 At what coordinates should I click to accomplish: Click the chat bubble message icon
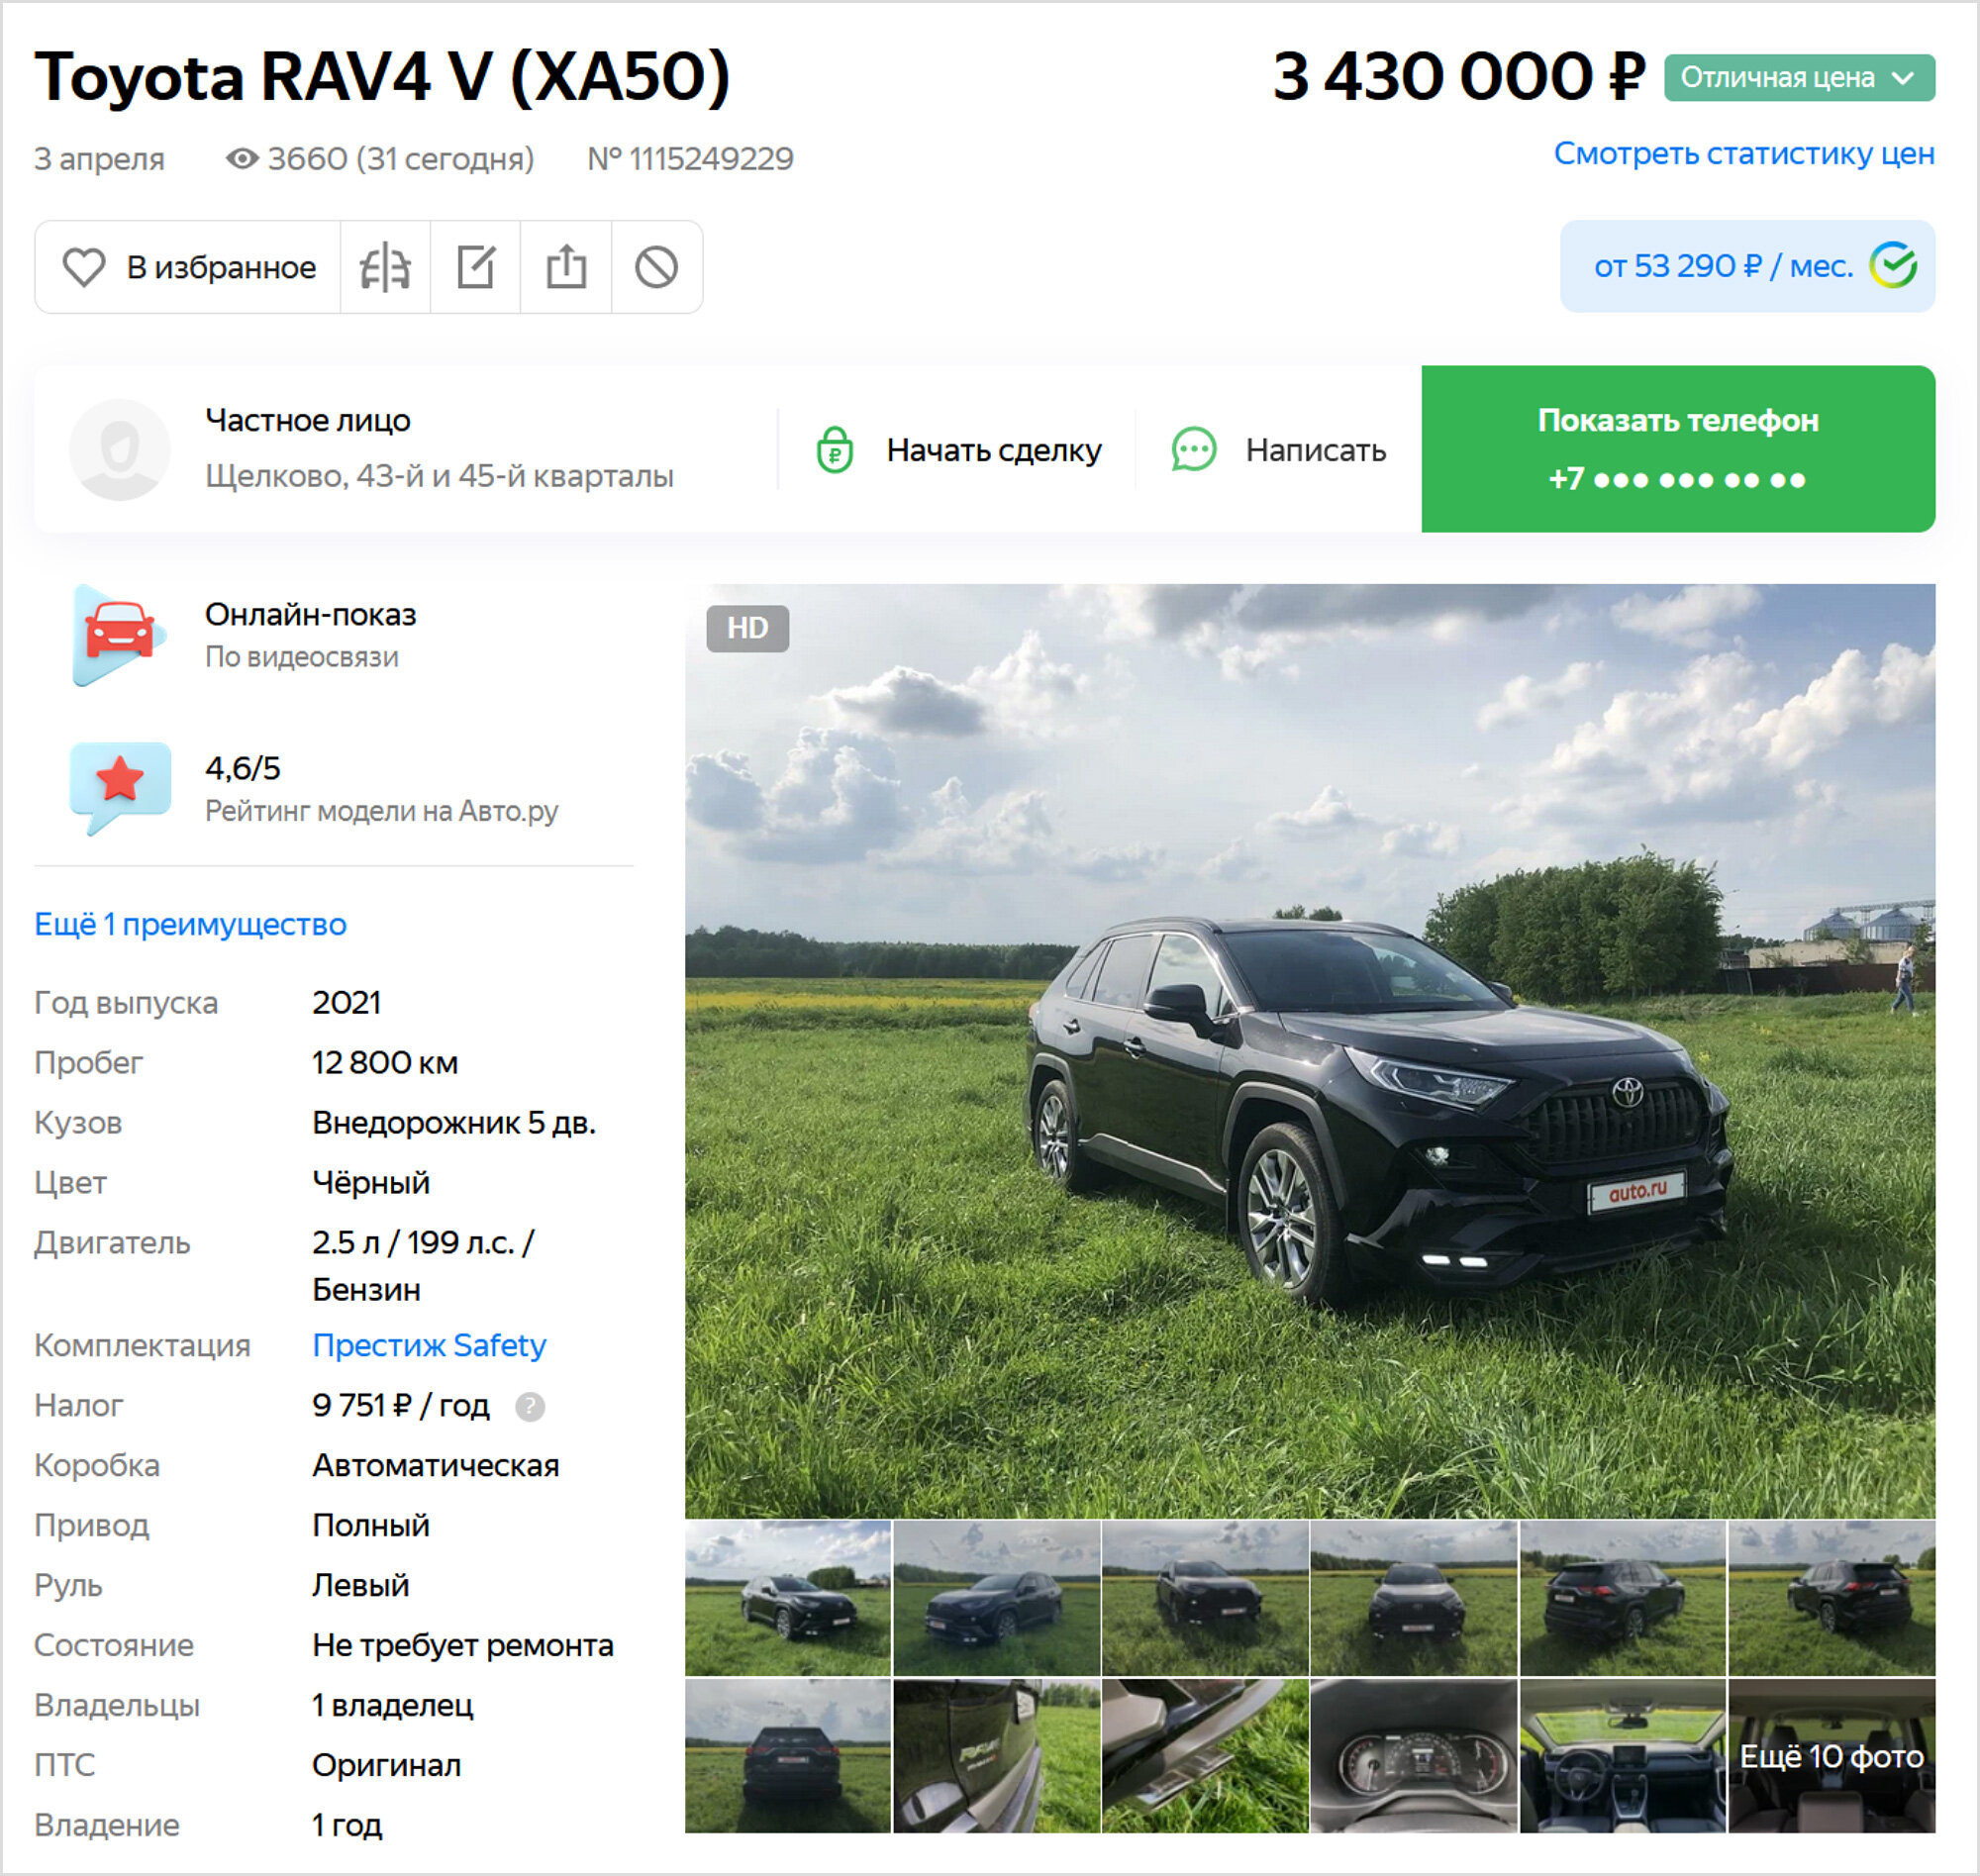1193,449
